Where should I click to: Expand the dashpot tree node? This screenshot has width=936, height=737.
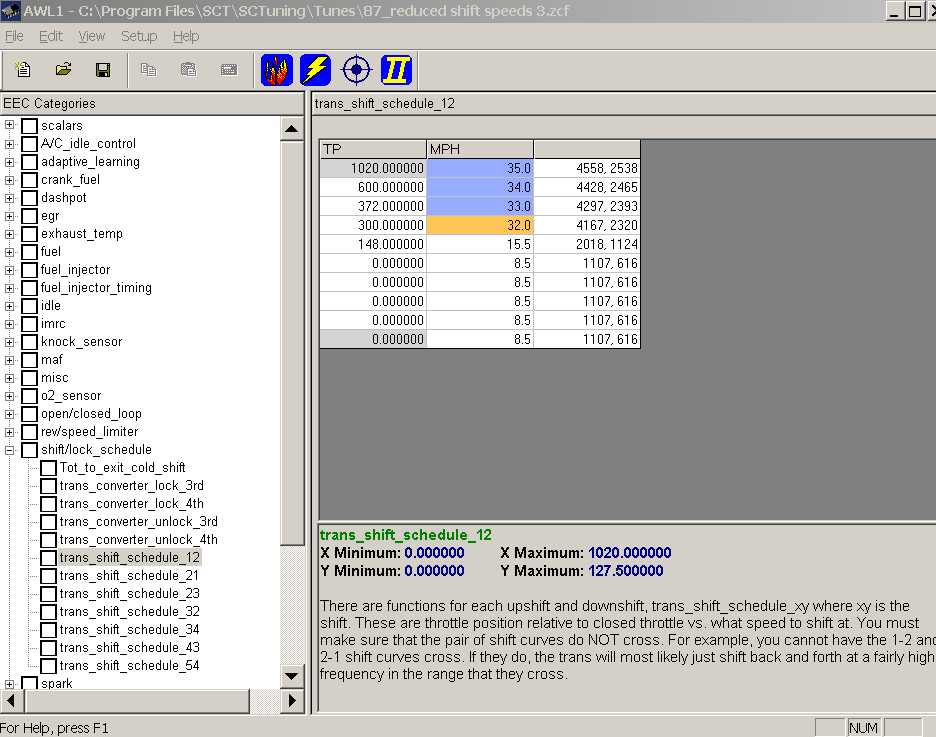pyautogui.click(x=10, y=198)
